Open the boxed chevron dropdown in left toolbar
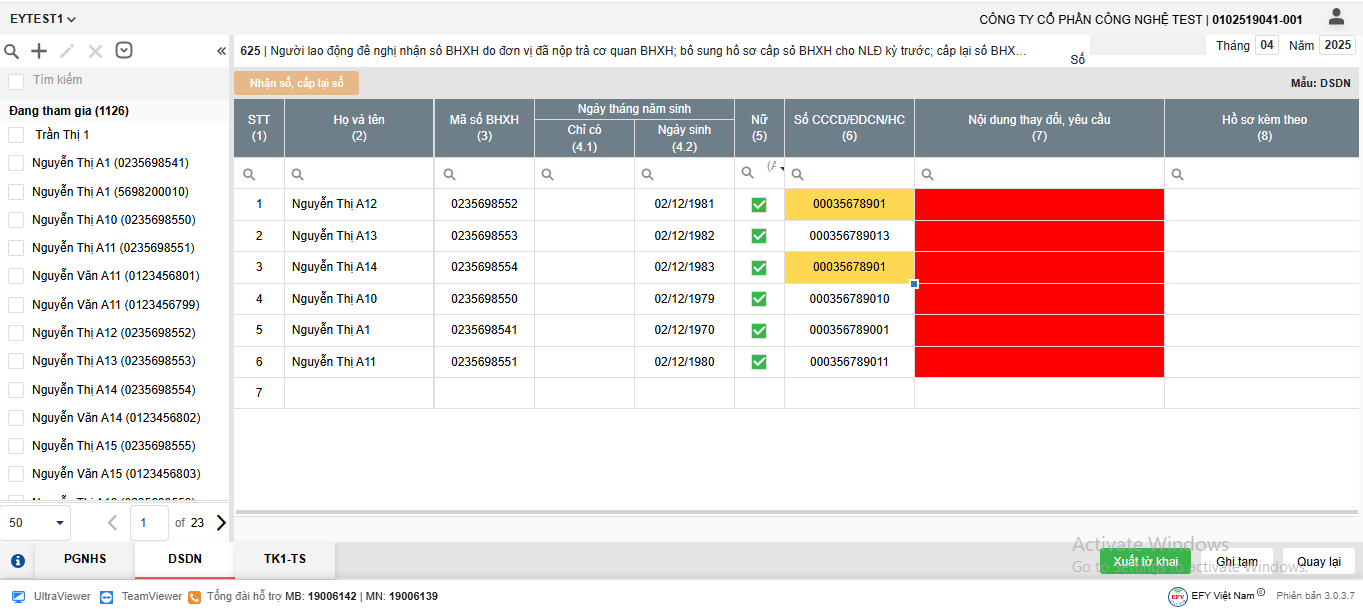 click(124, 51)
